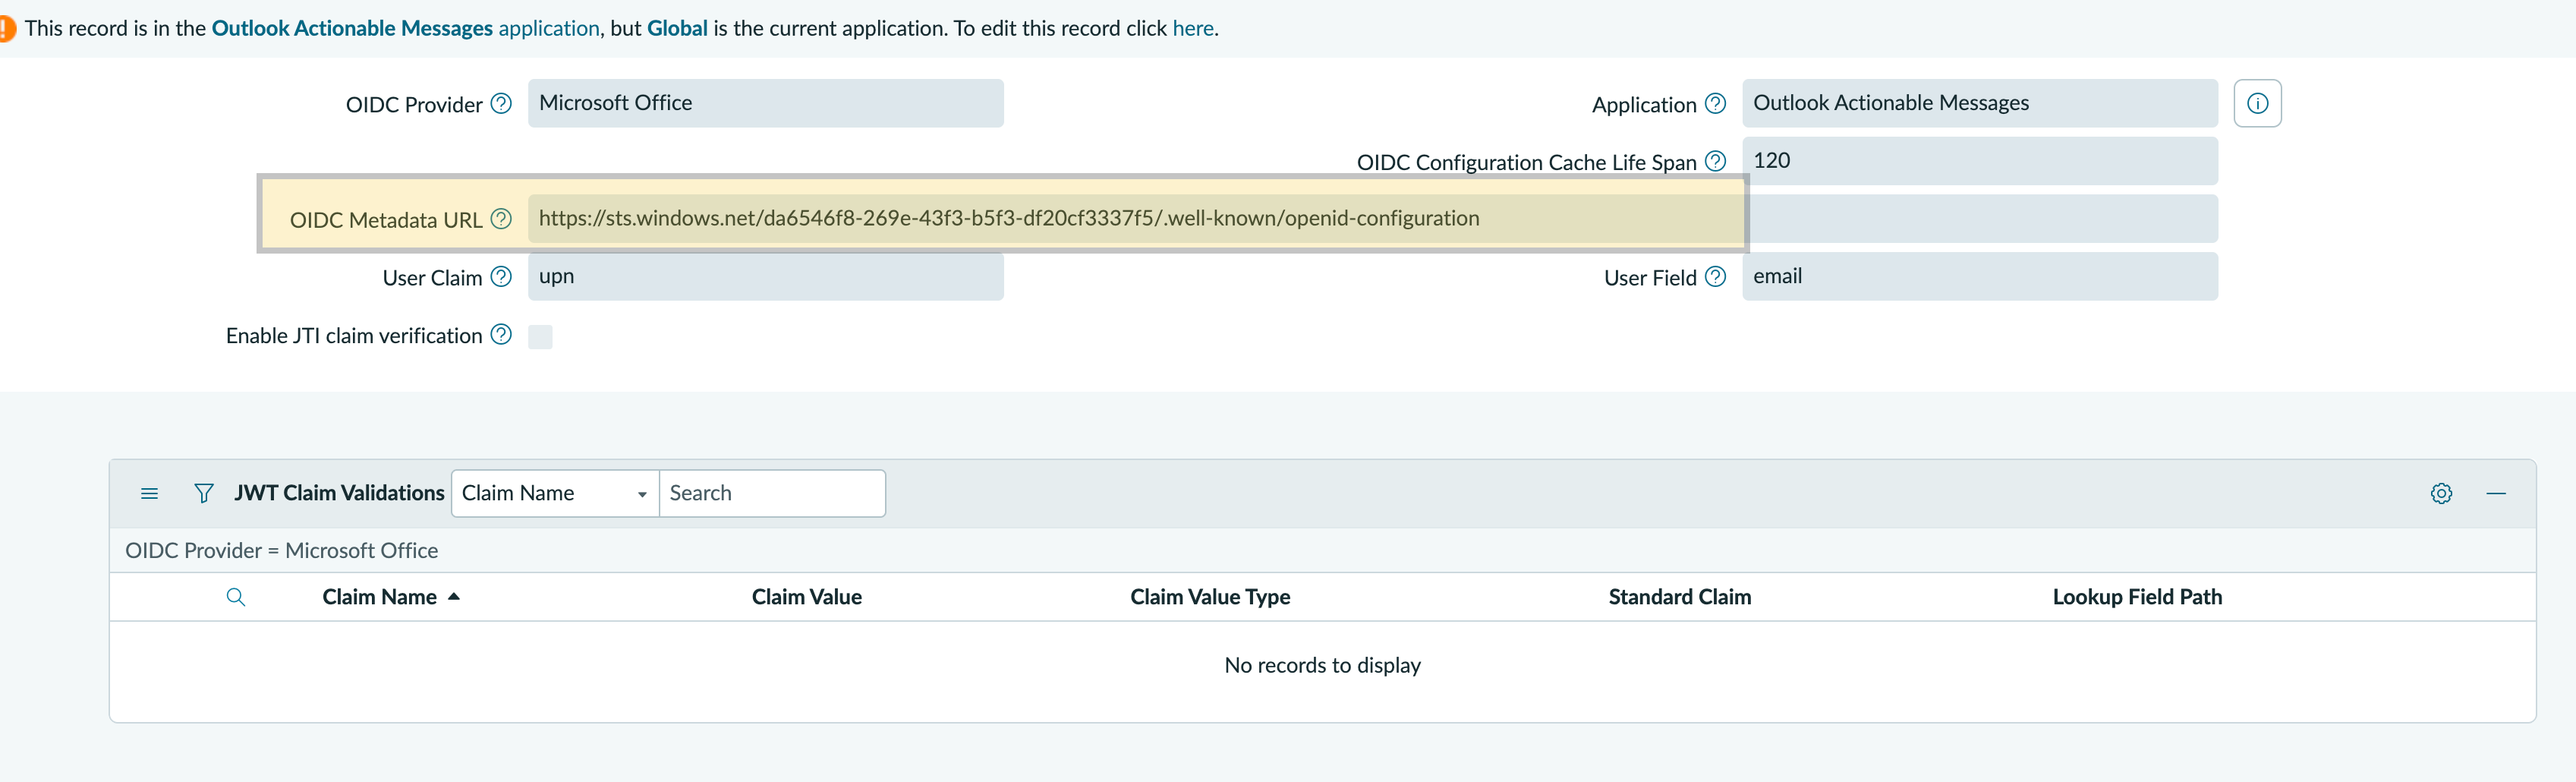Enable JTI claim verification checkbox
Image resolution: width=2576 pixels, height=782 pixels.
click(x=540, y=337)
